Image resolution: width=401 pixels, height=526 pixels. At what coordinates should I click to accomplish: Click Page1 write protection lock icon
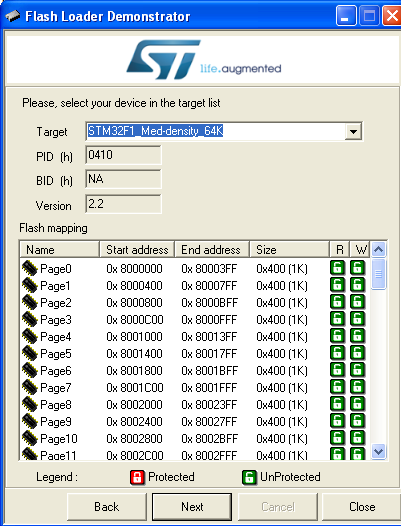click(357, 285)
